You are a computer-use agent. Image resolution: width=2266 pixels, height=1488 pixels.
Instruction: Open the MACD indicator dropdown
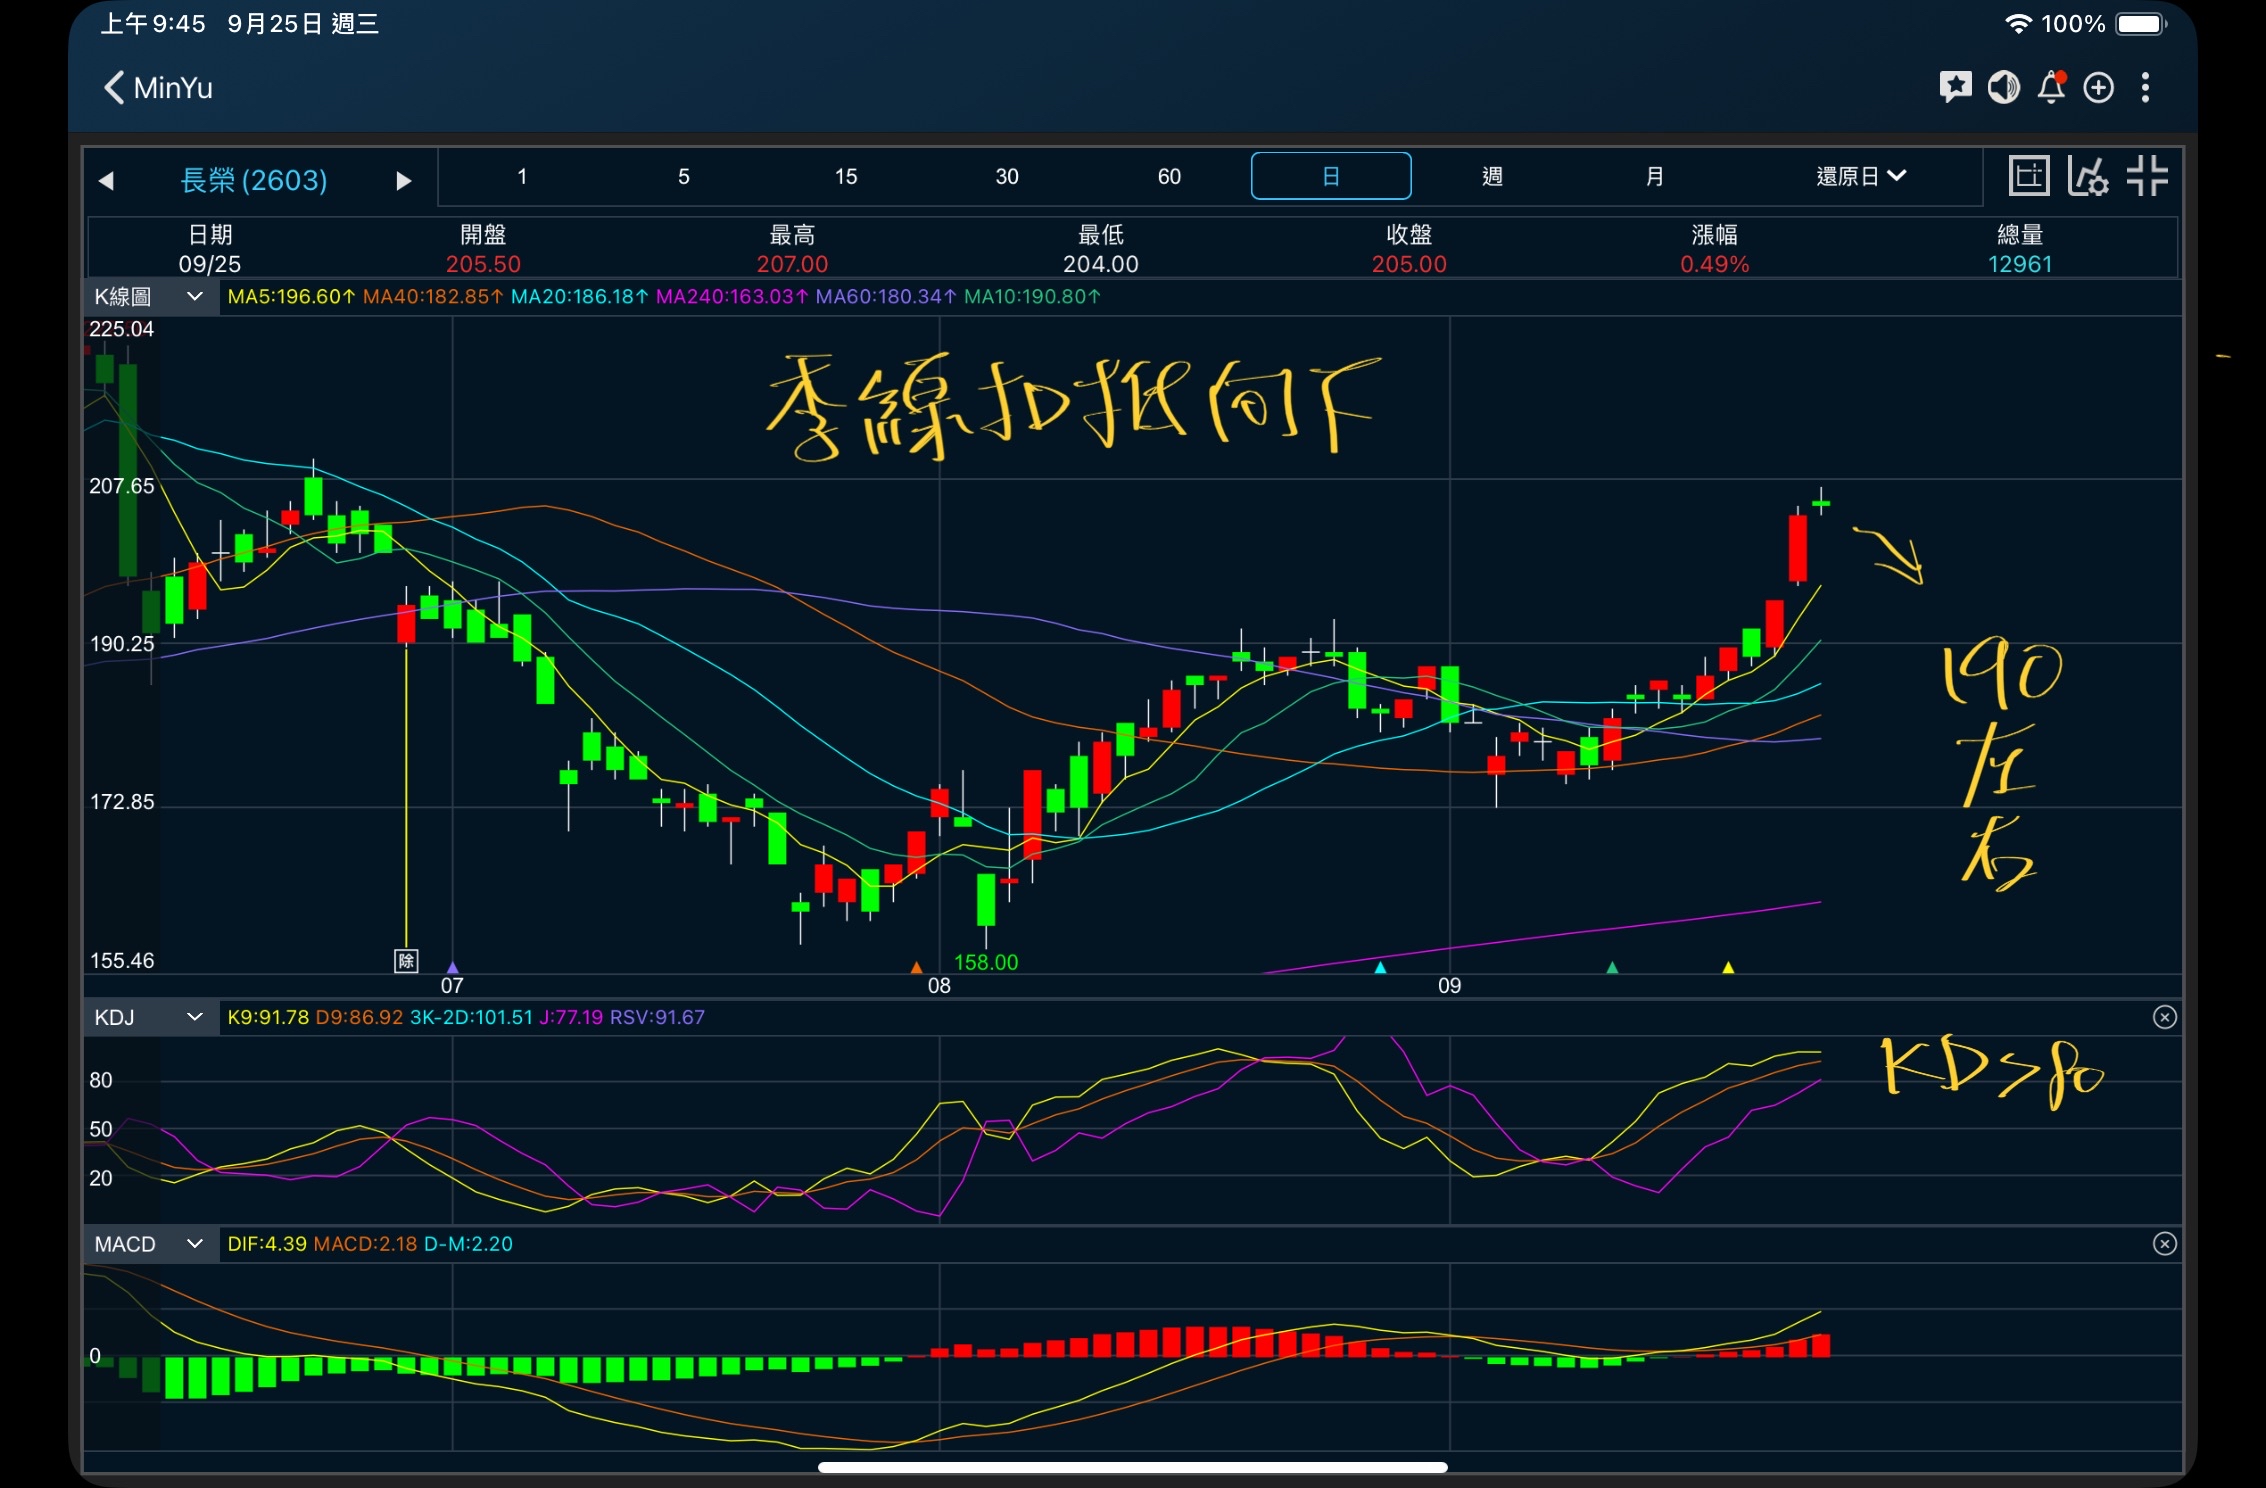click(150, 1244)
